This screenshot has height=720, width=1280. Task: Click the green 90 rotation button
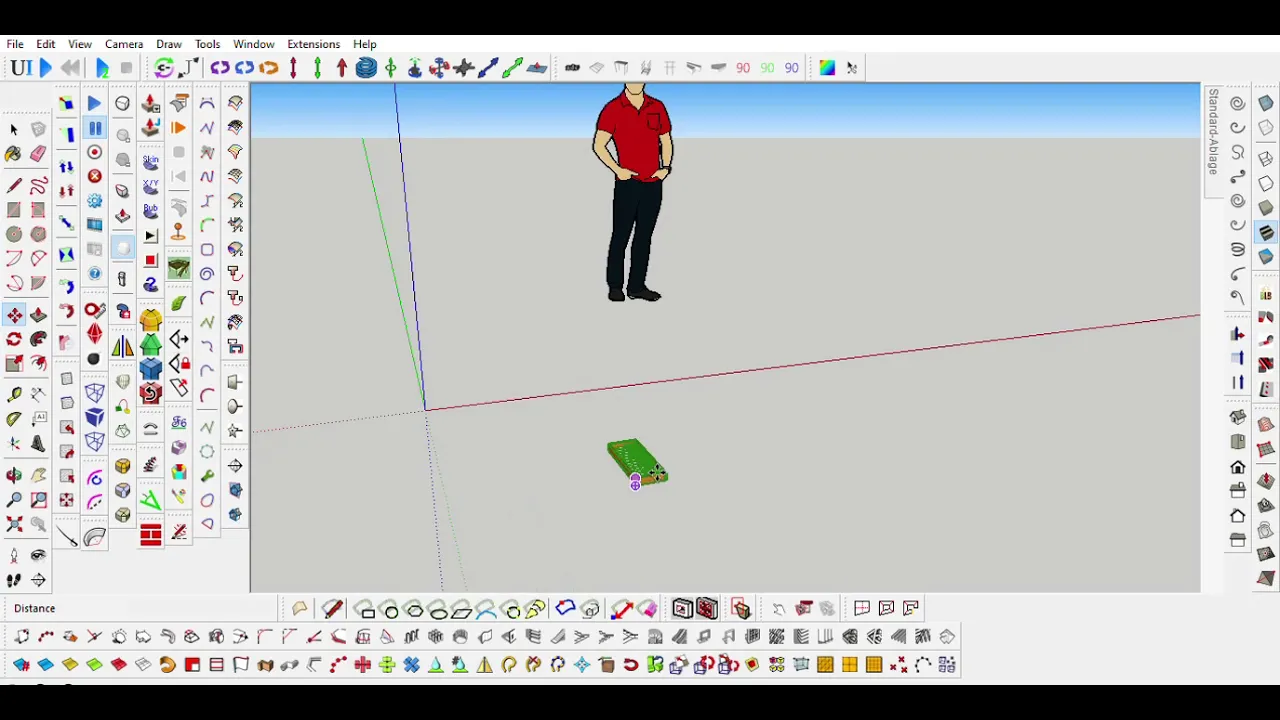pos(767,68)
